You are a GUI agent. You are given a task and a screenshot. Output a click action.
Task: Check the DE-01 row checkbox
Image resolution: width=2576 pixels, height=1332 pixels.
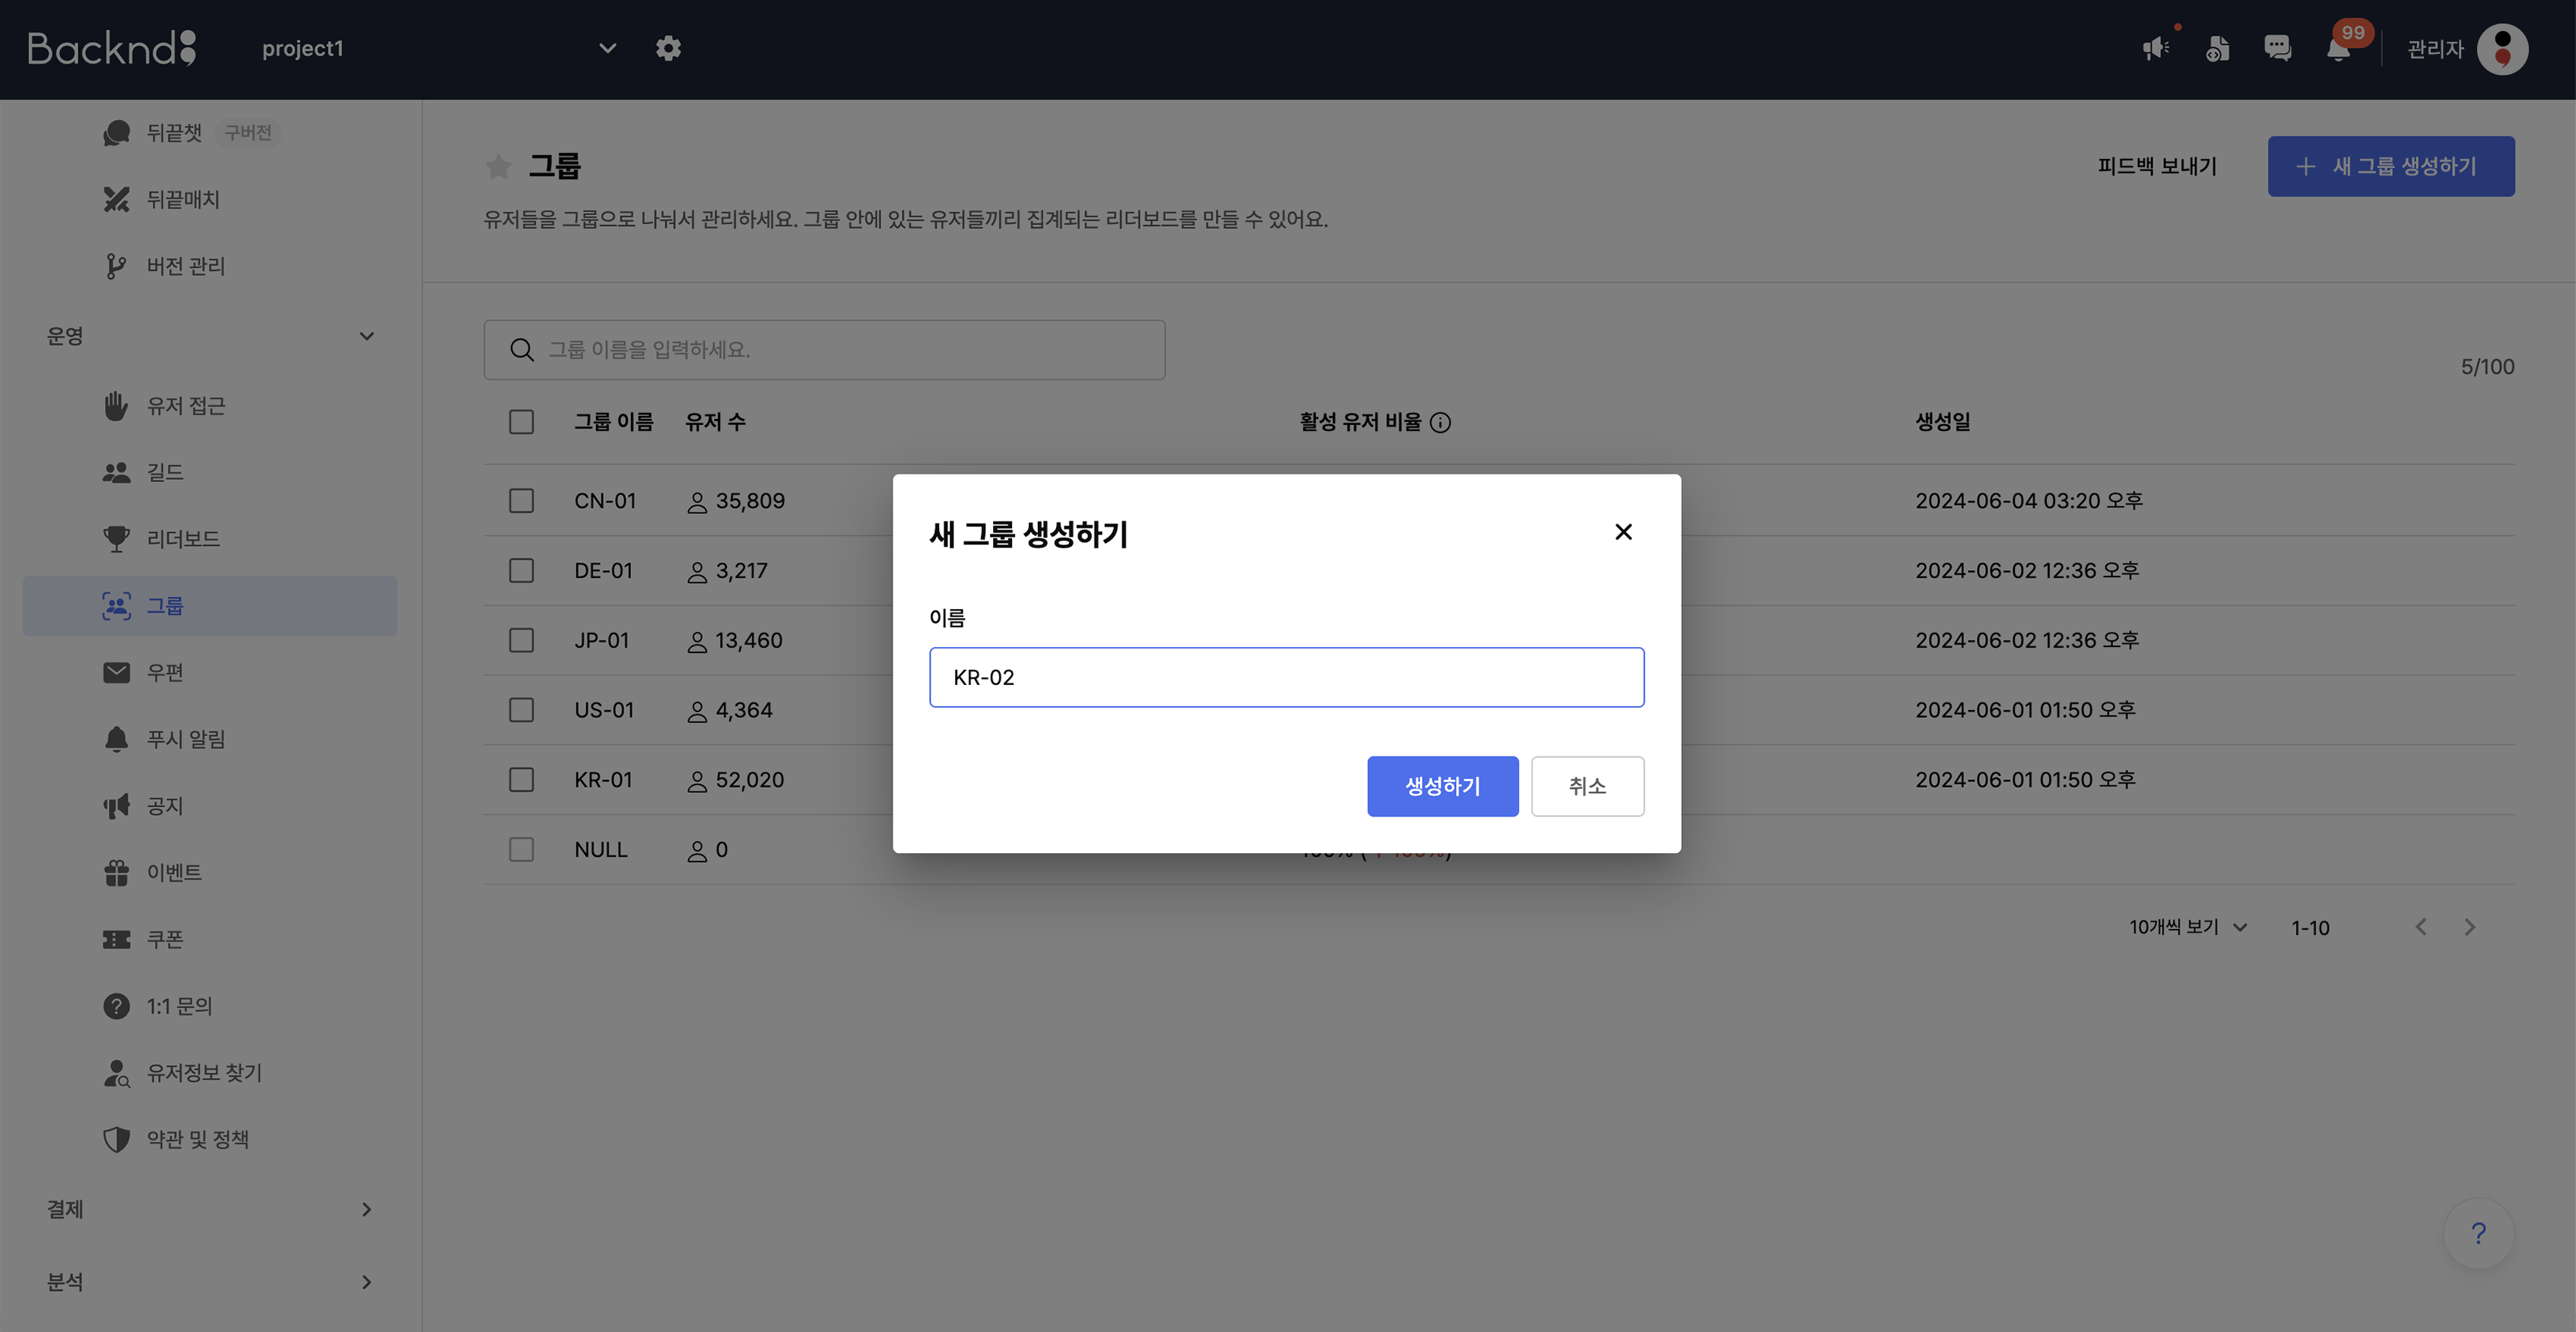(x=521, y=570)
